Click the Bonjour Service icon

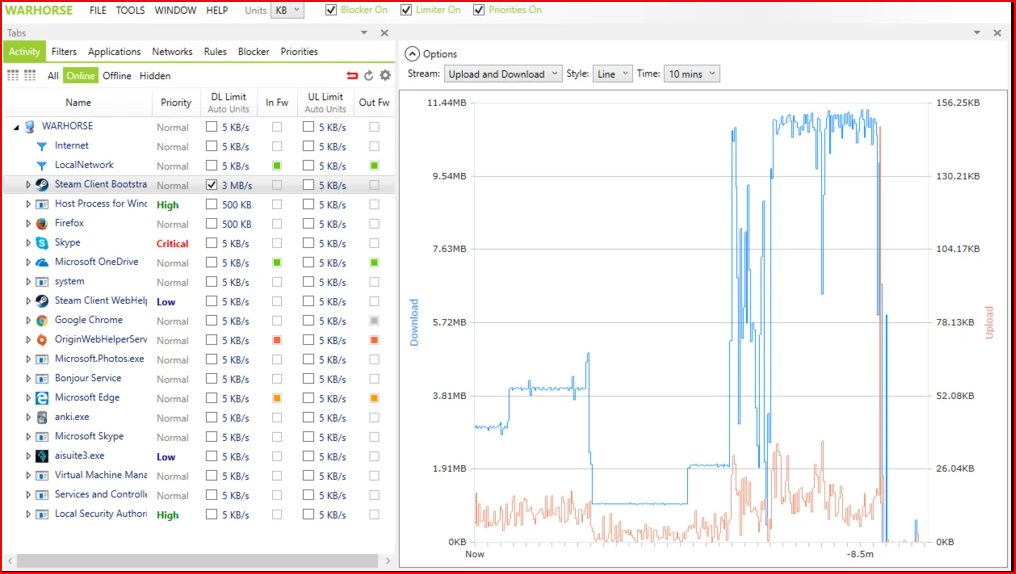coord(42,378)
